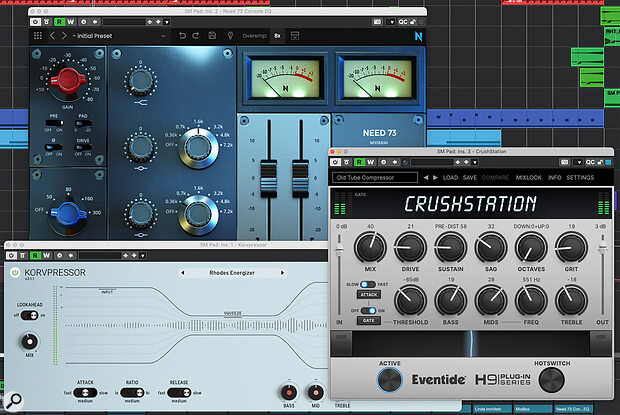Image resolution: width=620 pixels, height=415 pixels.
Task: Click the CrushStation DRIVE knob
Action: (x=410, y=247)
